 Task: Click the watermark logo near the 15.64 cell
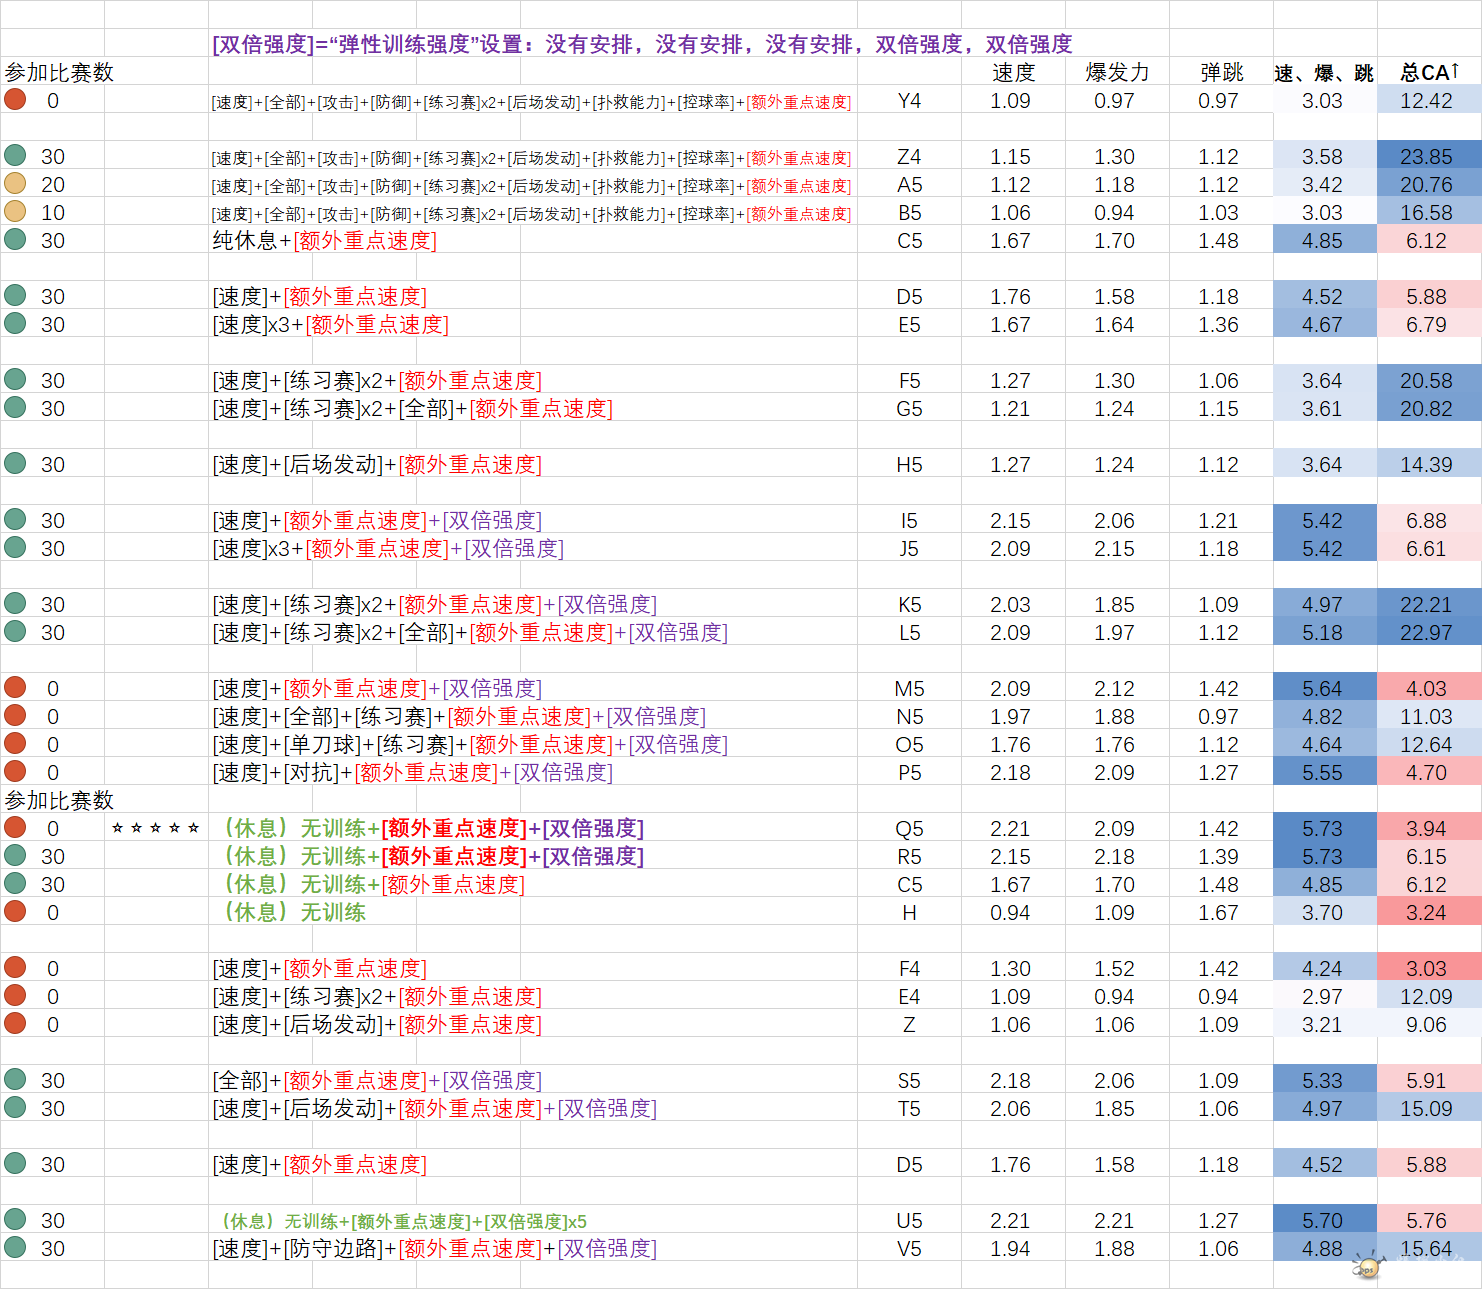coord(1368,1267)
